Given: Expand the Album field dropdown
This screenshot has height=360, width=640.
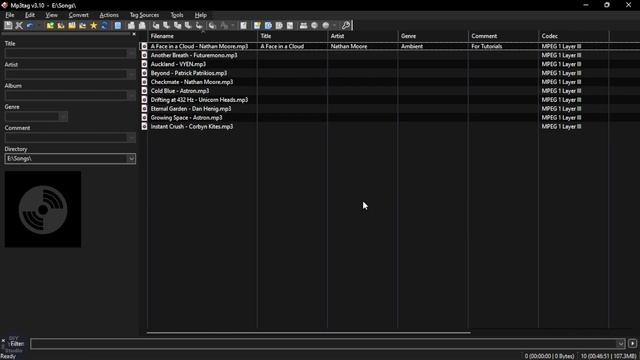Looking at the screenshot, I should 131,96.
